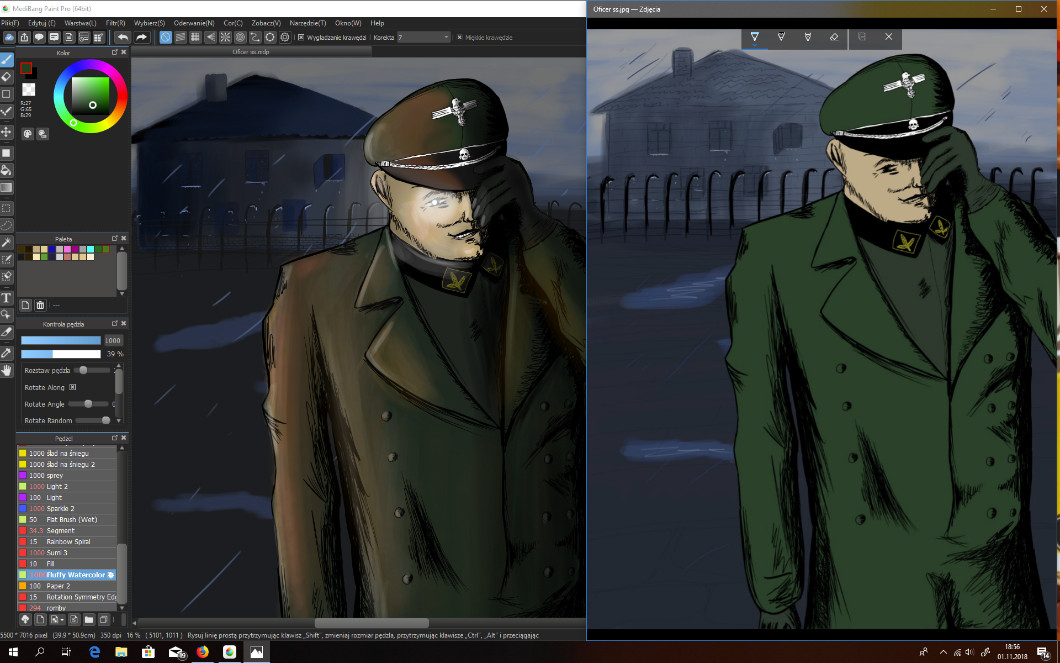Pick the Bucket fill tool
Viewport: 1060px width, 663px height.
pos(7,171)
